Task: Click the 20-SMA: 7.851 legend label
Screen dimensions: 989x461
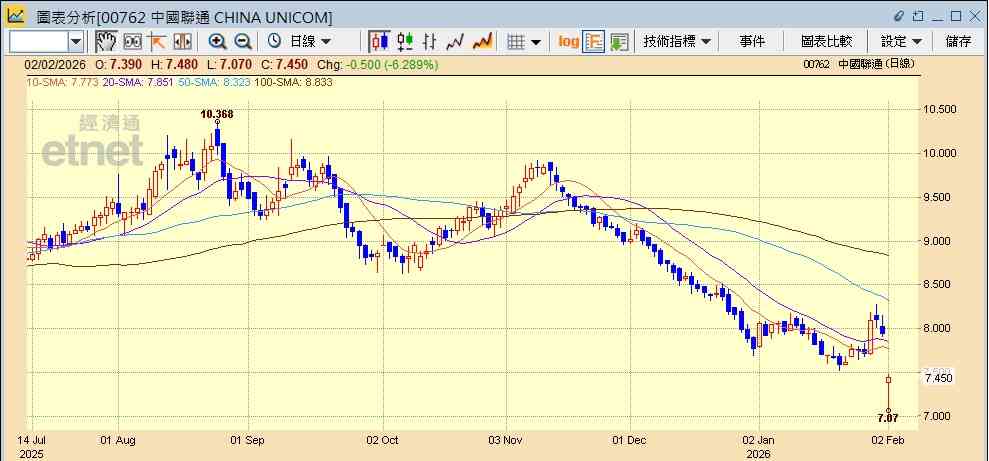Action: click(x=138, y=82)
